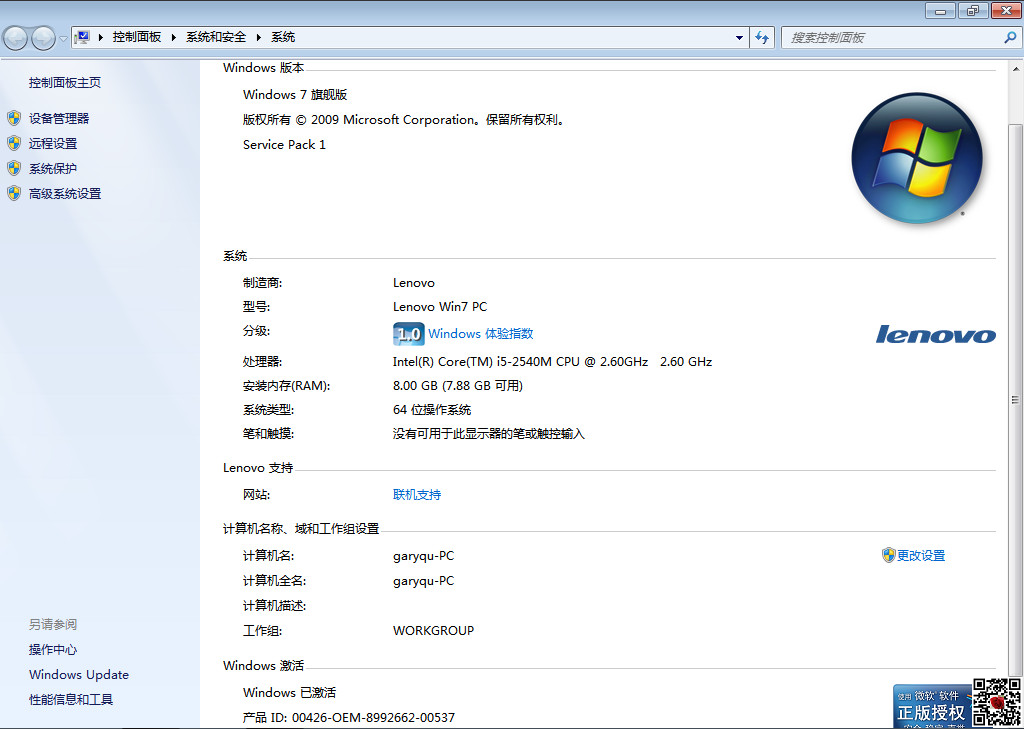The image size is (1024, 729).
Task: Click the Windows 7 logo orb
Action: pos(917,157)
